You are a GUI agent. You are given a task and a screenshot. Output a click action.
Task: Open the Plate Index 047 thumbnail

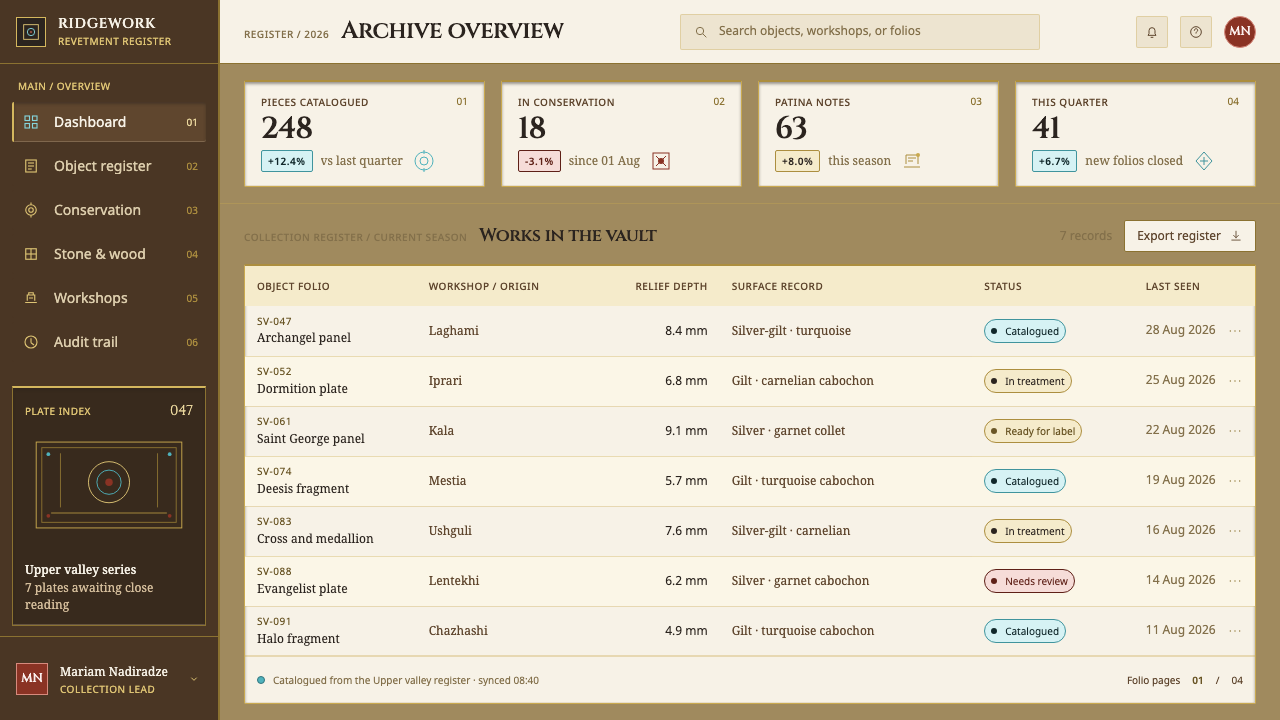(109, 486)
